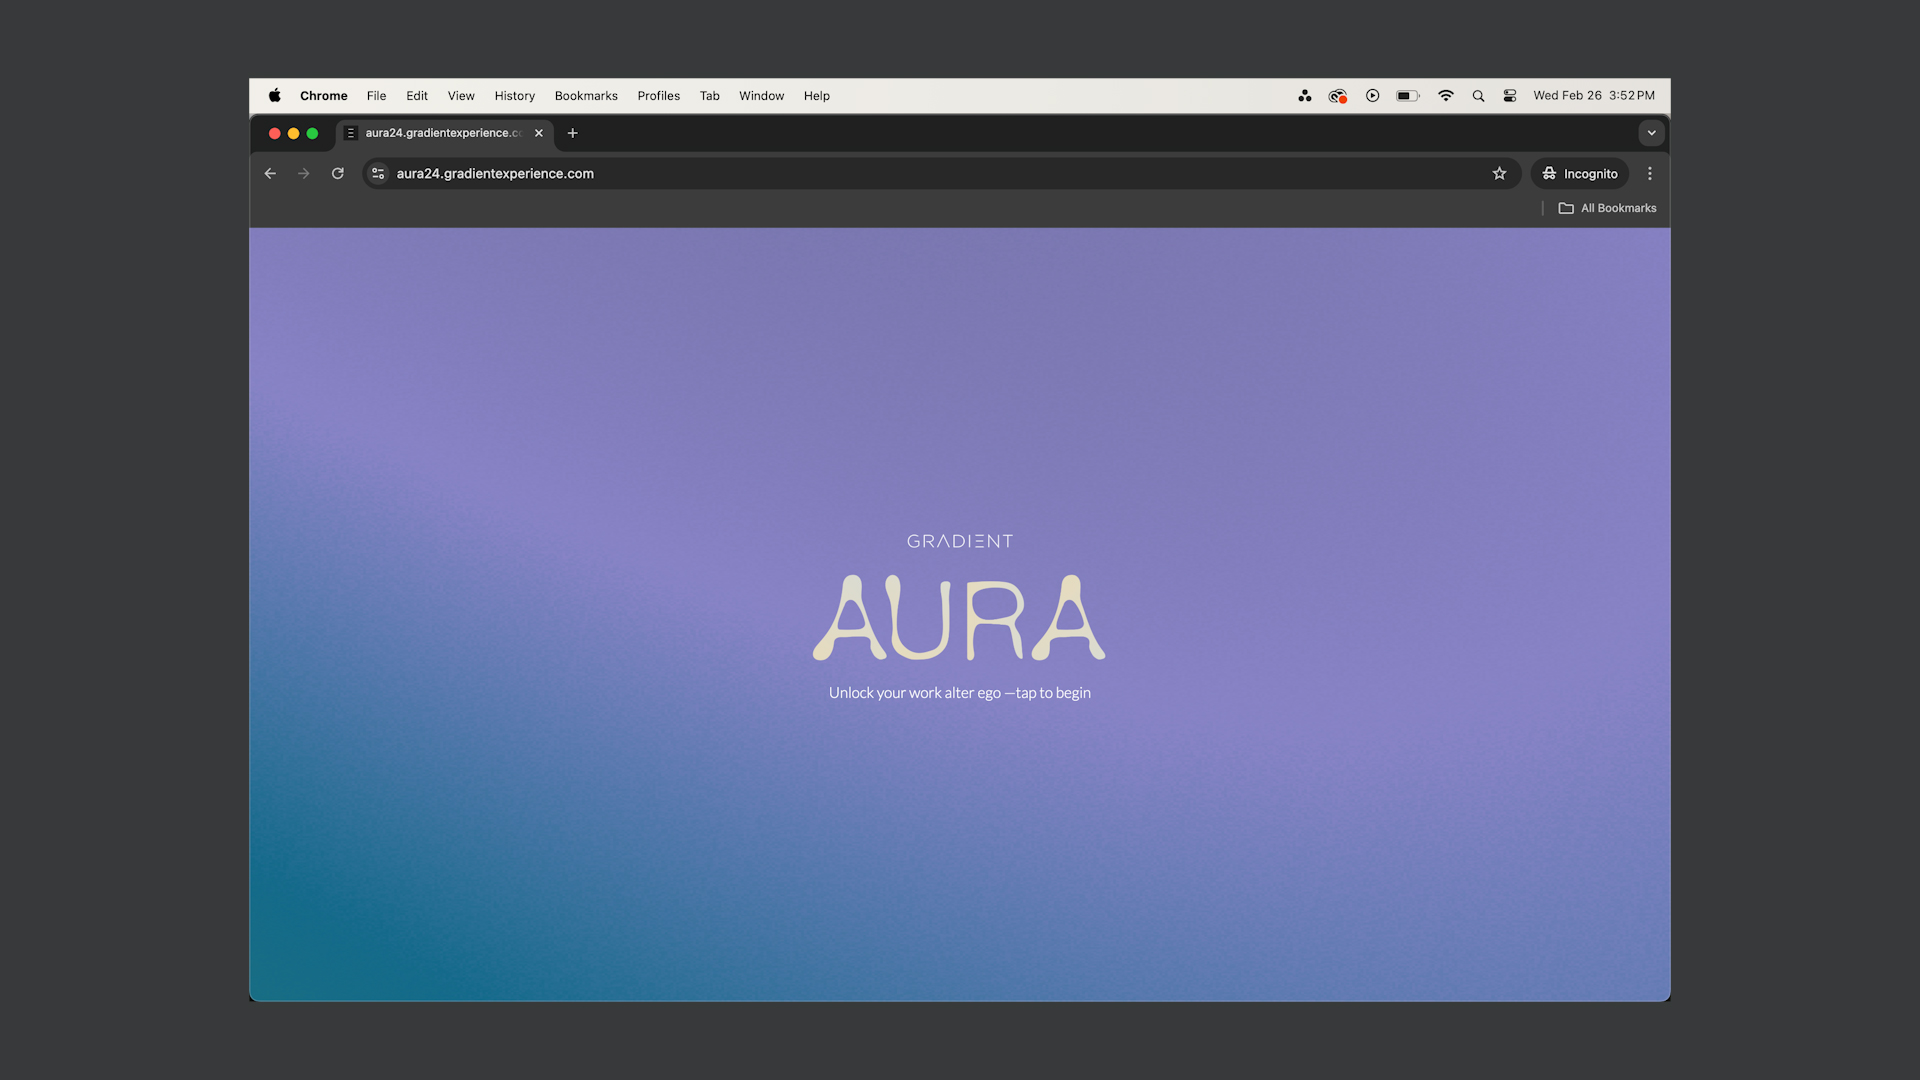Open the Tab menu

click(710, 96)
